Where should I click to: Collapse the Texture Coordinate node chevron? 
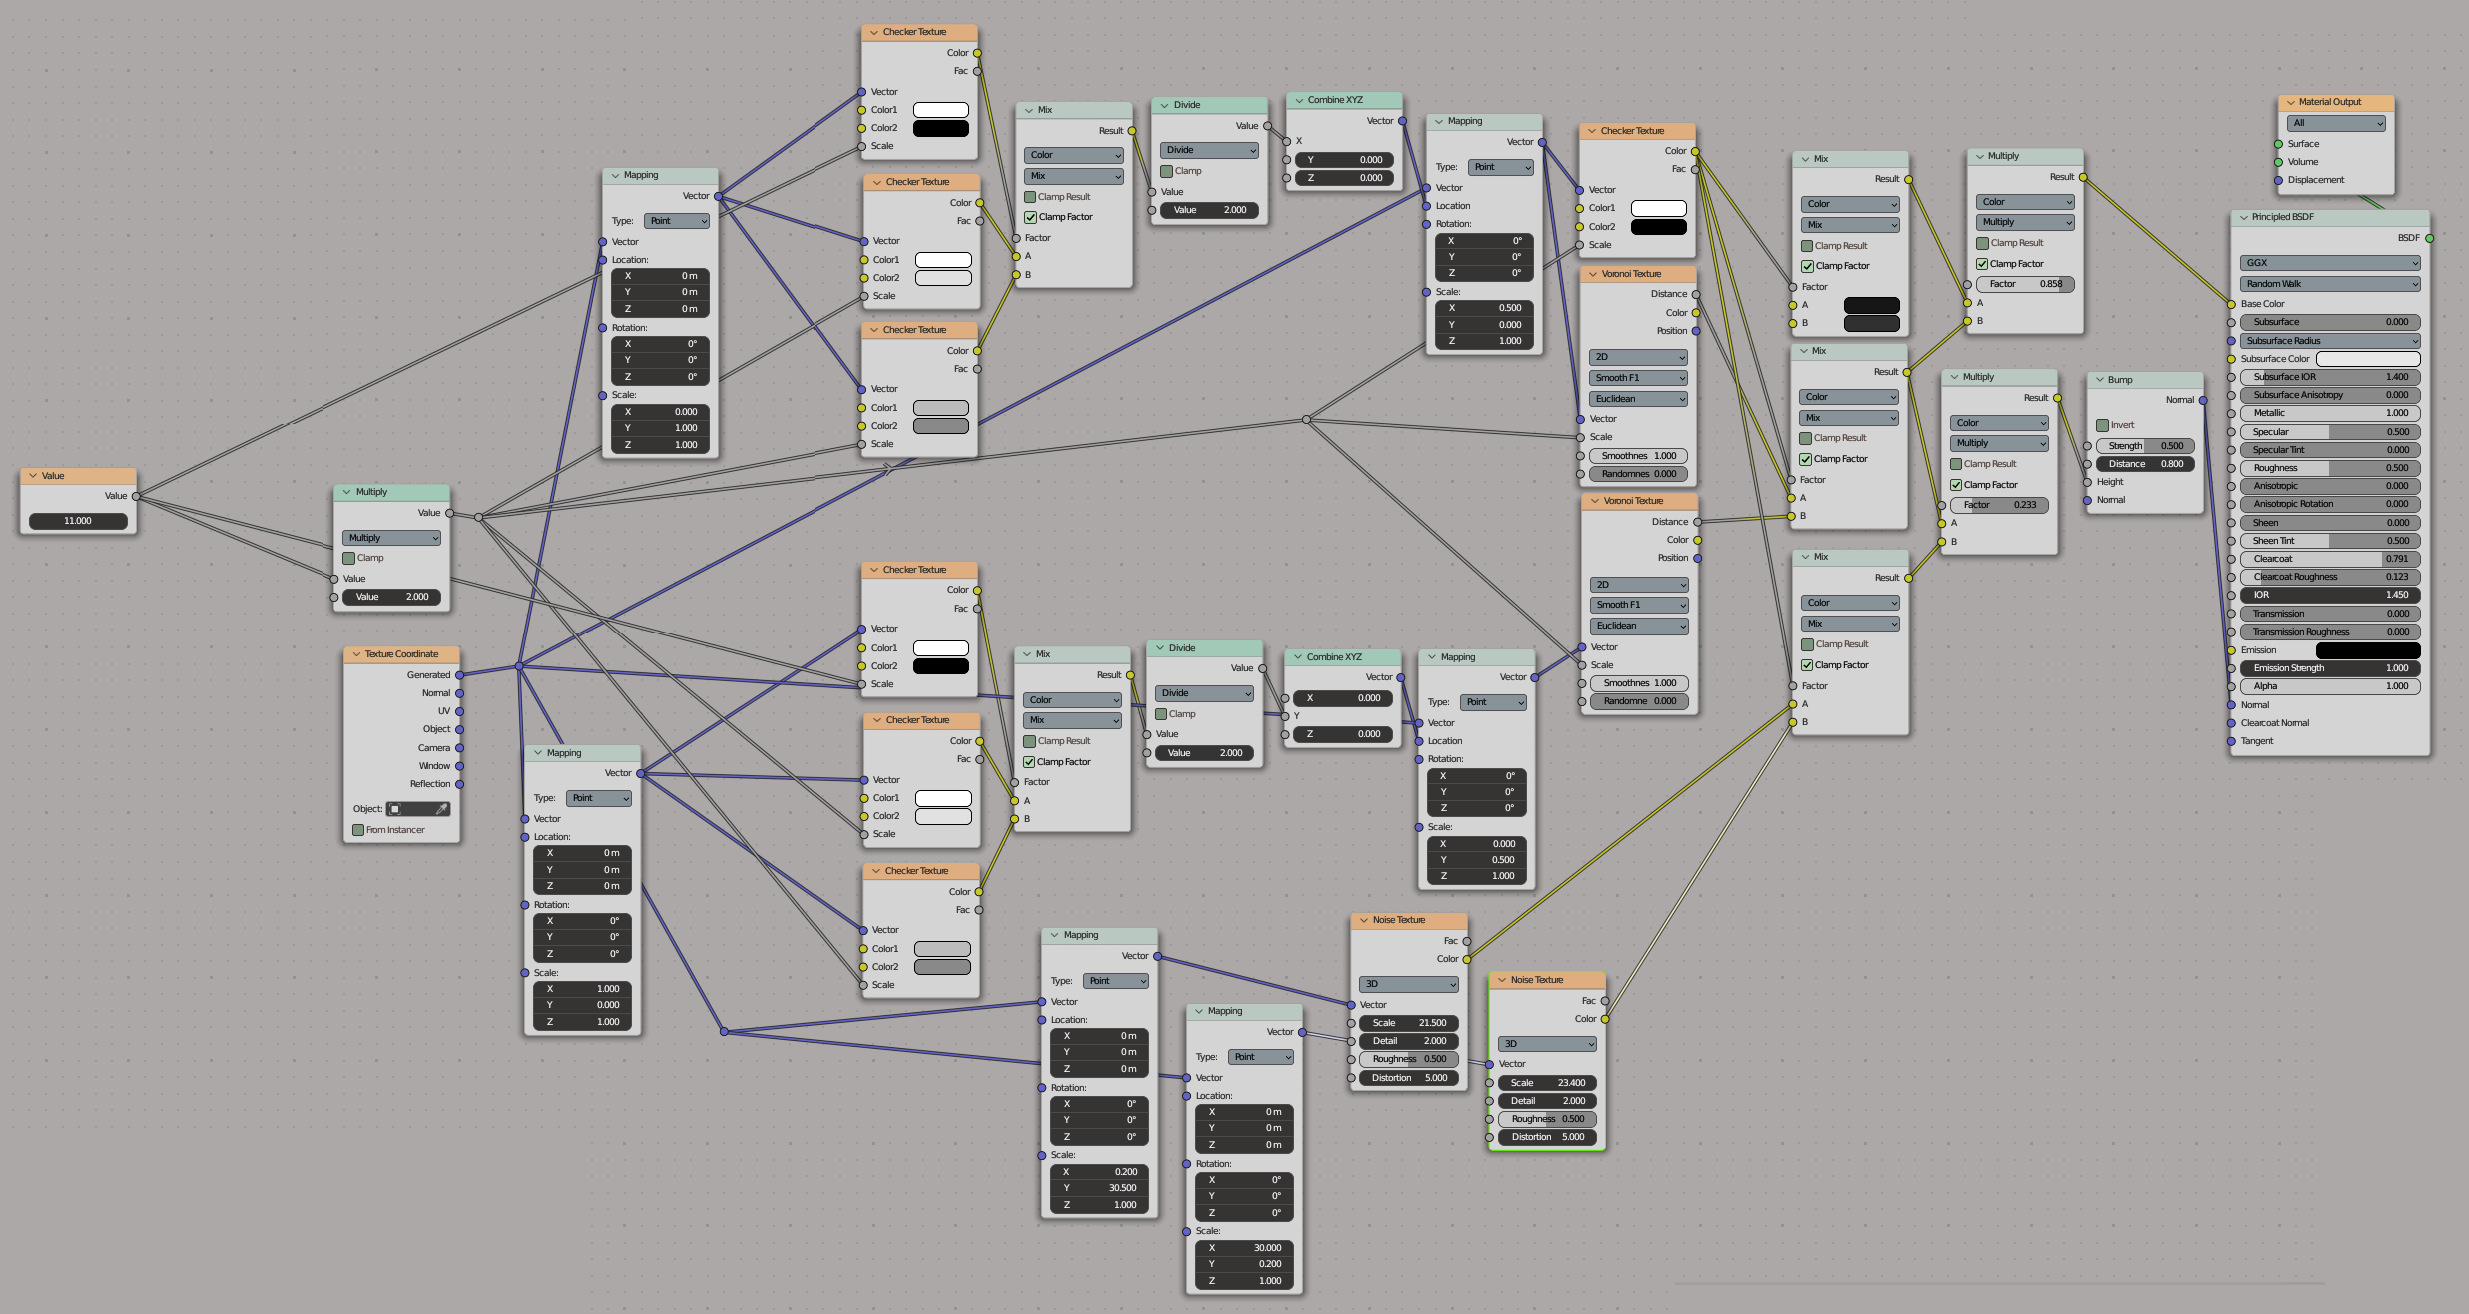click(356, 654)
